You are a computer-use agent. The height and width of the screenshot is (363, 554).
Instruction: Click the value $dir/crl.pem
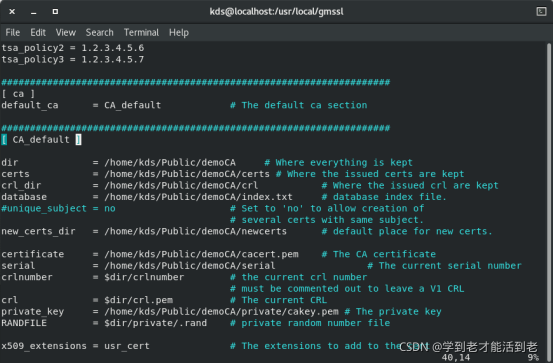138,300
